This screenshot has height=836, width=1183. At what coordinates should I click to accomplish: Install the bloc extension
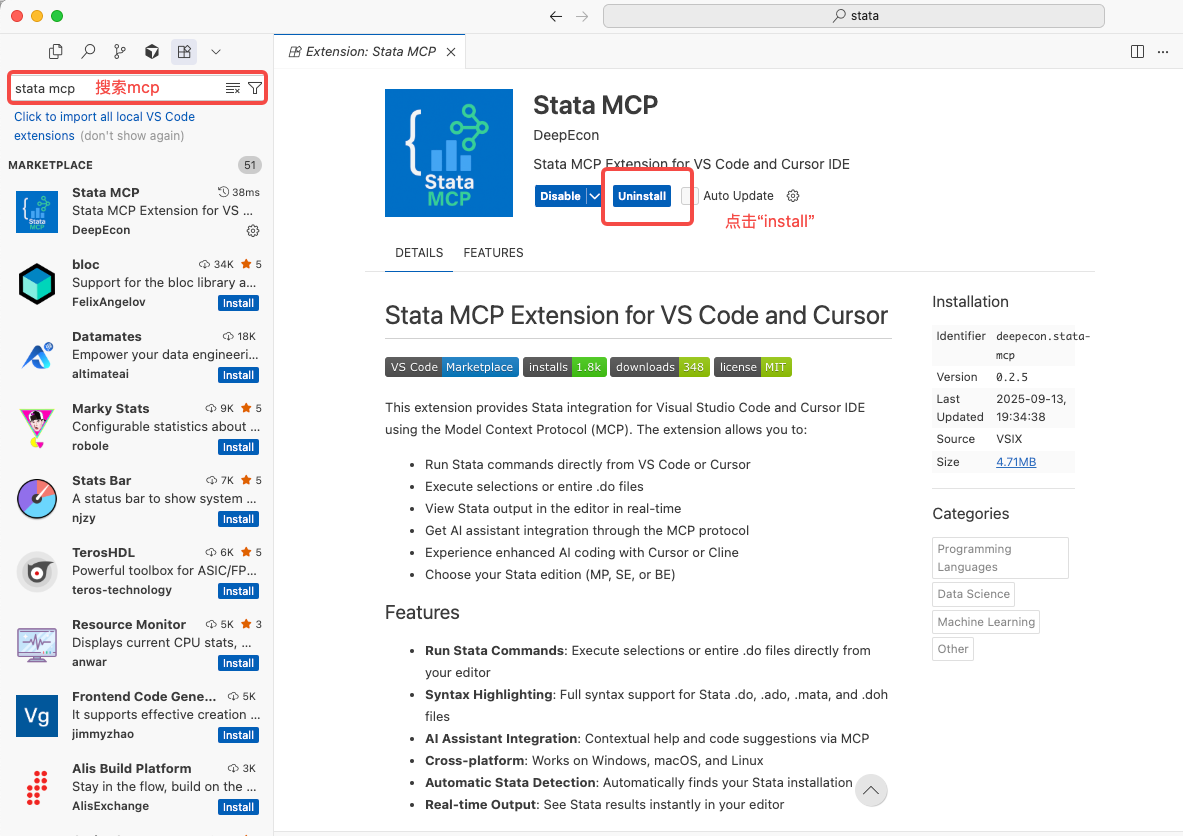tap(238, 303)
